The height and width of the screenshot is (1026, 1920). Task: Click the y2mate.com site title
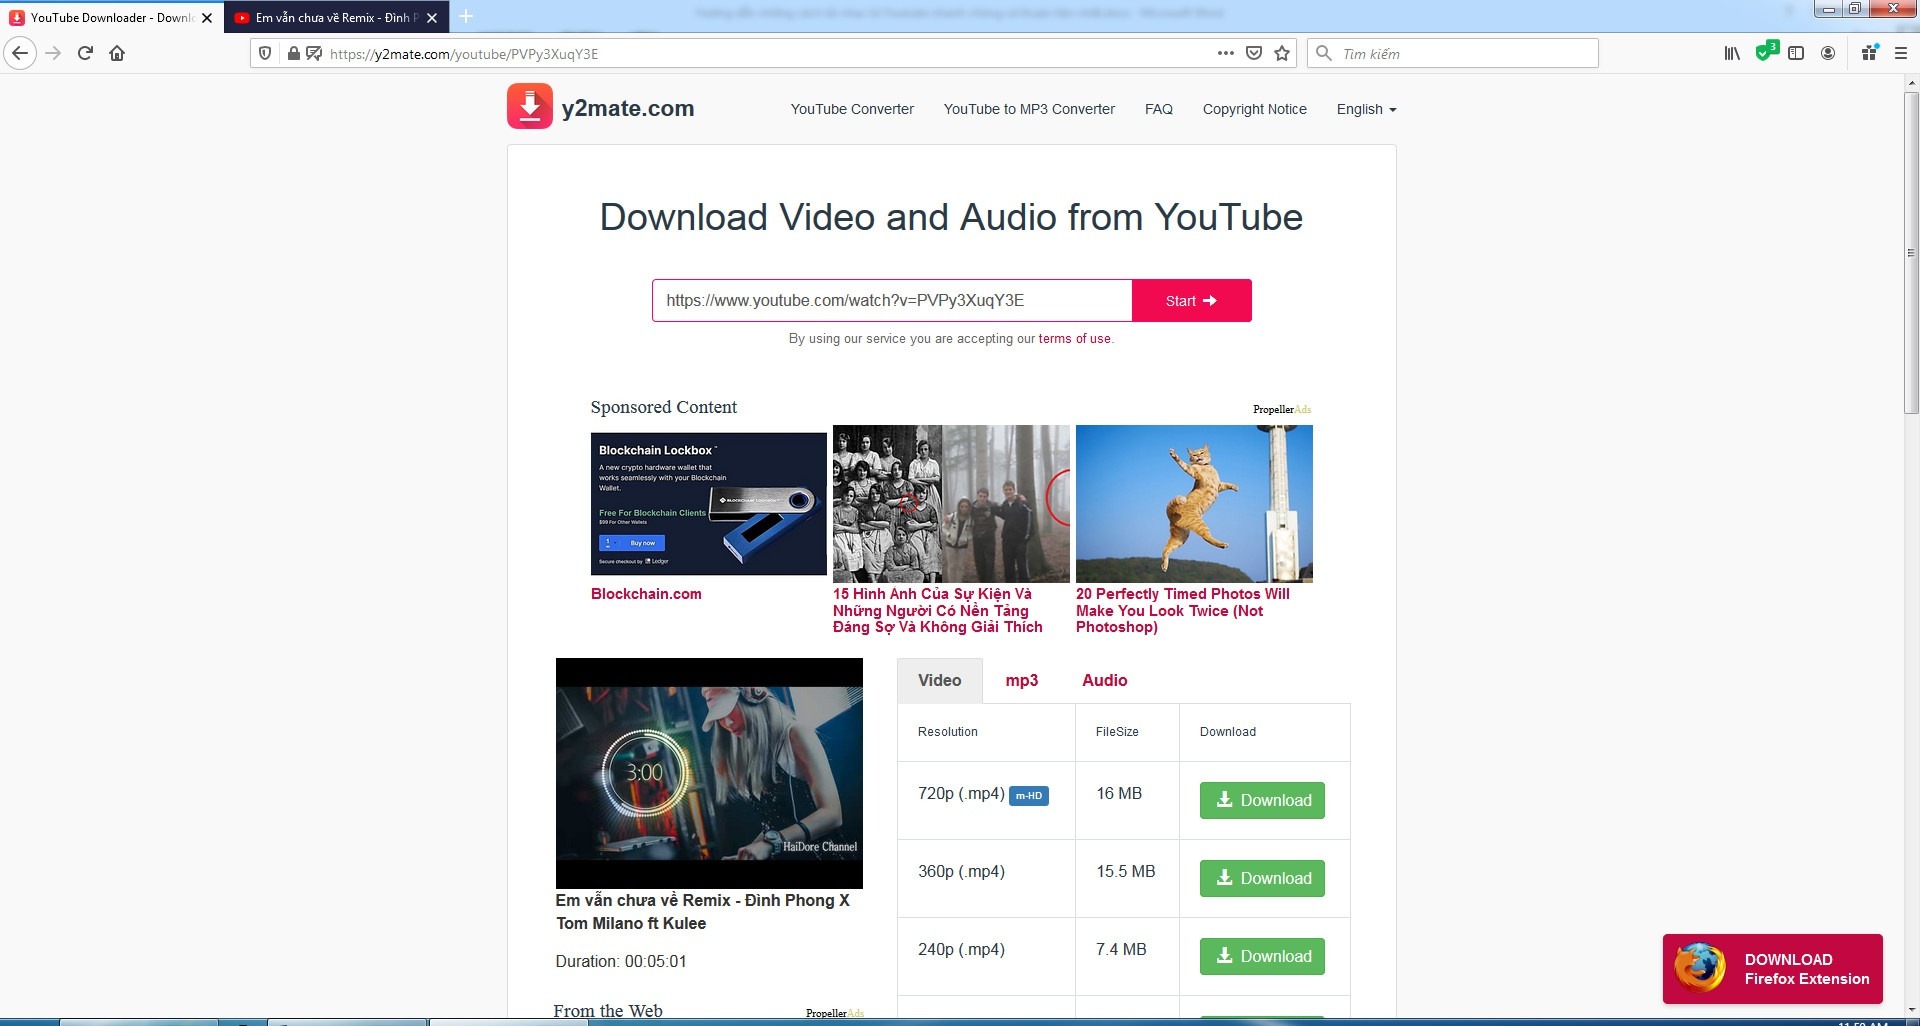(x=628, y=108)
